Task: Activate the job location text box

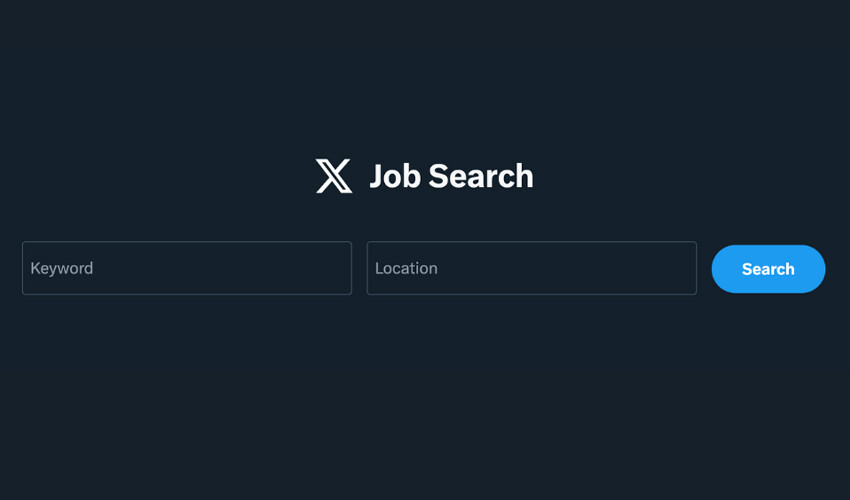Action: [x=531, y=268]
